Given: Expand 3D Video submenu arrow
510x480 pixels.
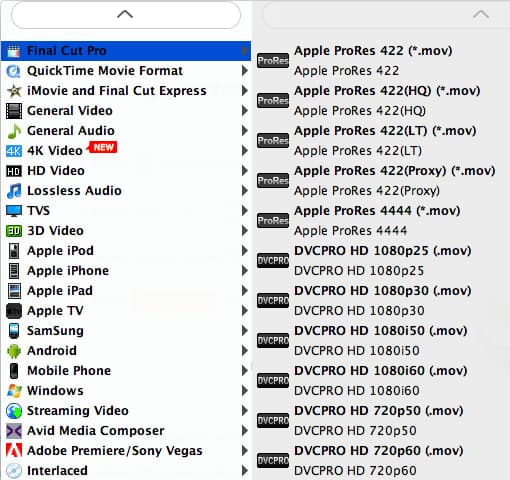Looking at the screenshot, I should tap(245, 231).
